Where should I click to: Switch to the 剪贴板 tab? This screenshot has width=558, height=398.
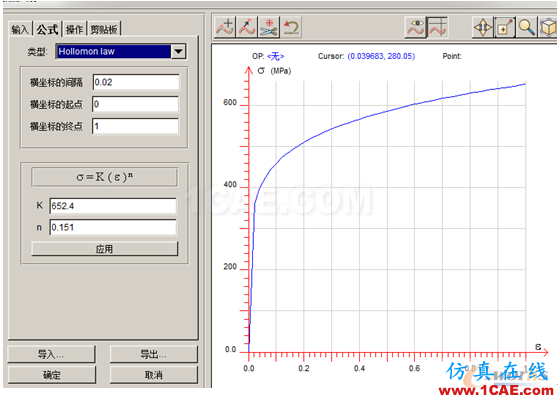coord(104,29)
